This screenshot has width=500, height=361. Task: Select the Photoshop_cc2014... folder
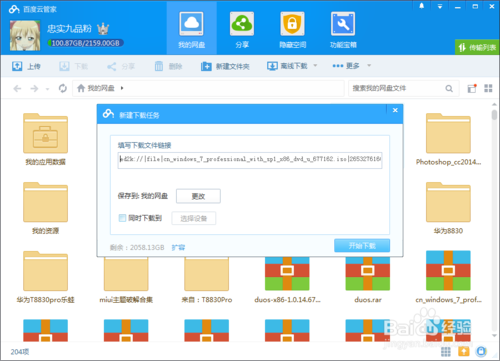pyautogui.click(x=448, y=139)
